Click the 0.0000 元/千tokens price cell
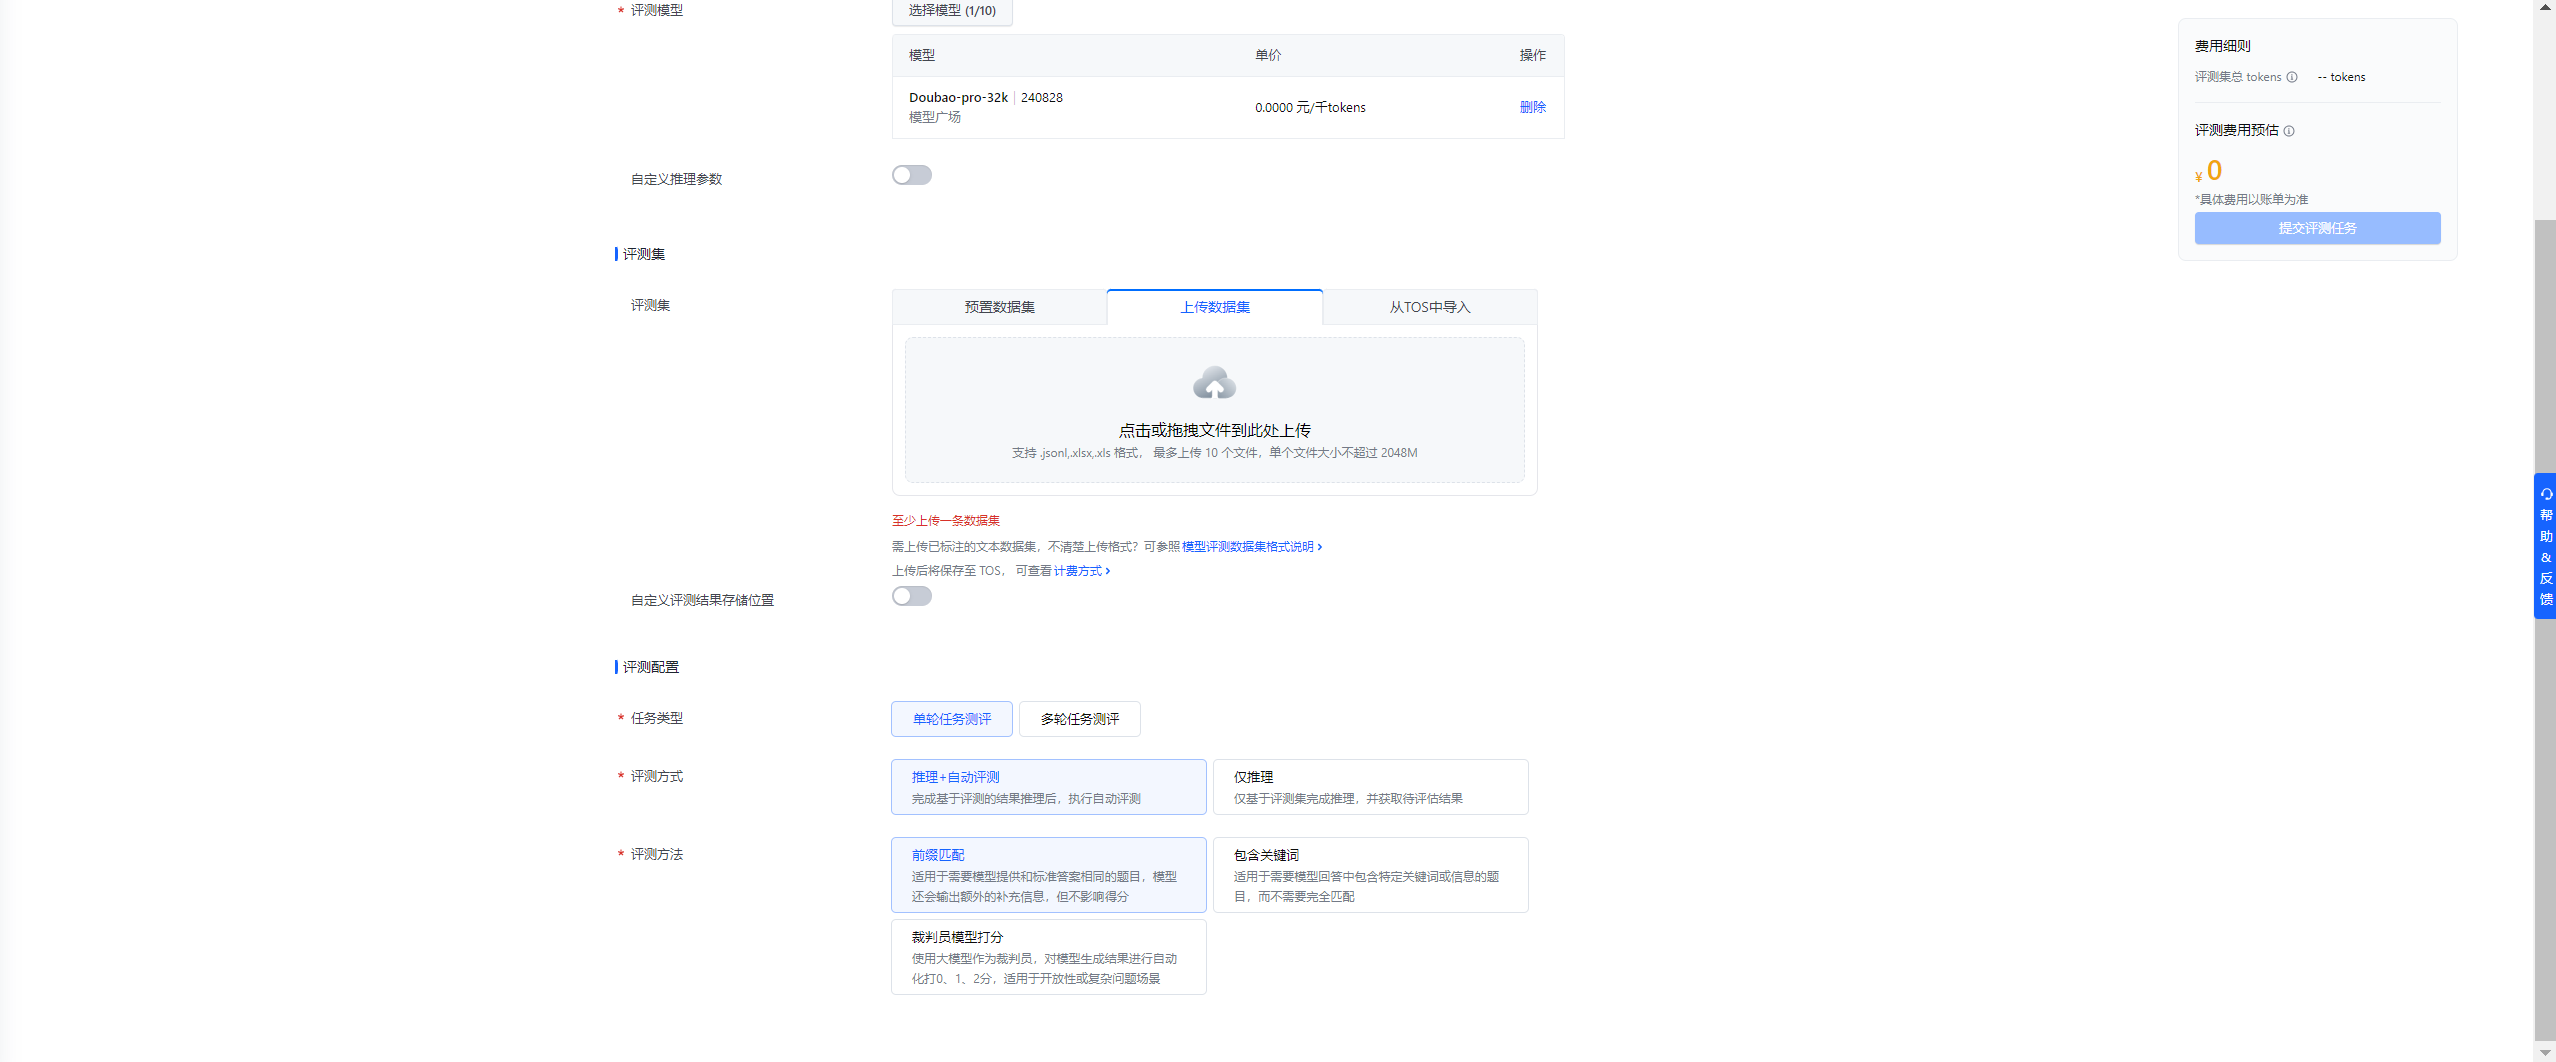Image resolution: width=2556 pixels, height=1062 pixels. (1310, 107)
